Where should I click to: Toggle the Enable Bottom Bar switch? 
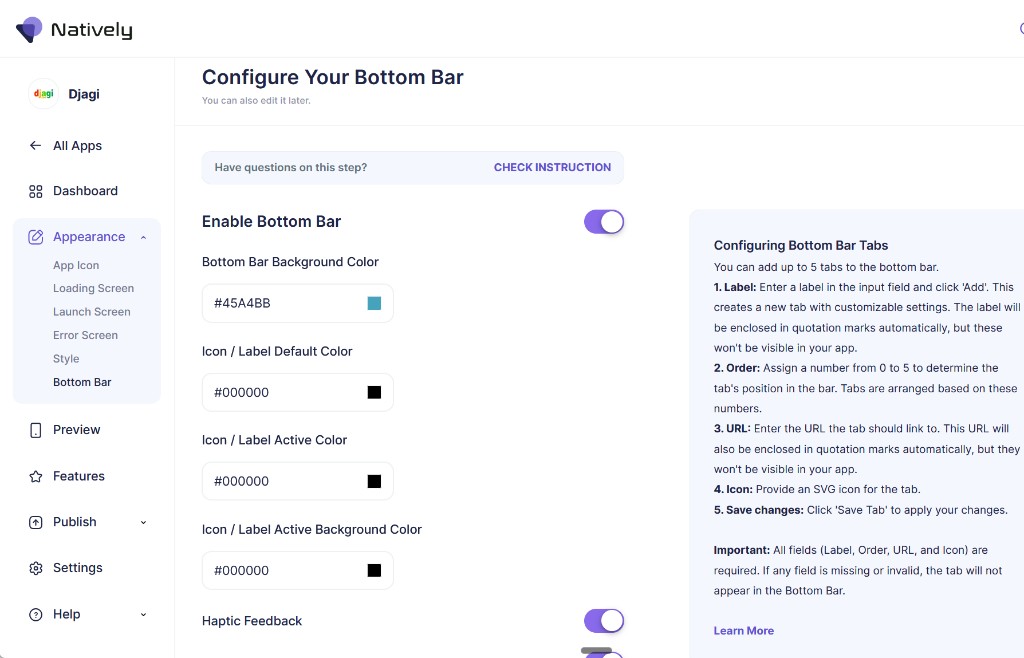[604, 222]
